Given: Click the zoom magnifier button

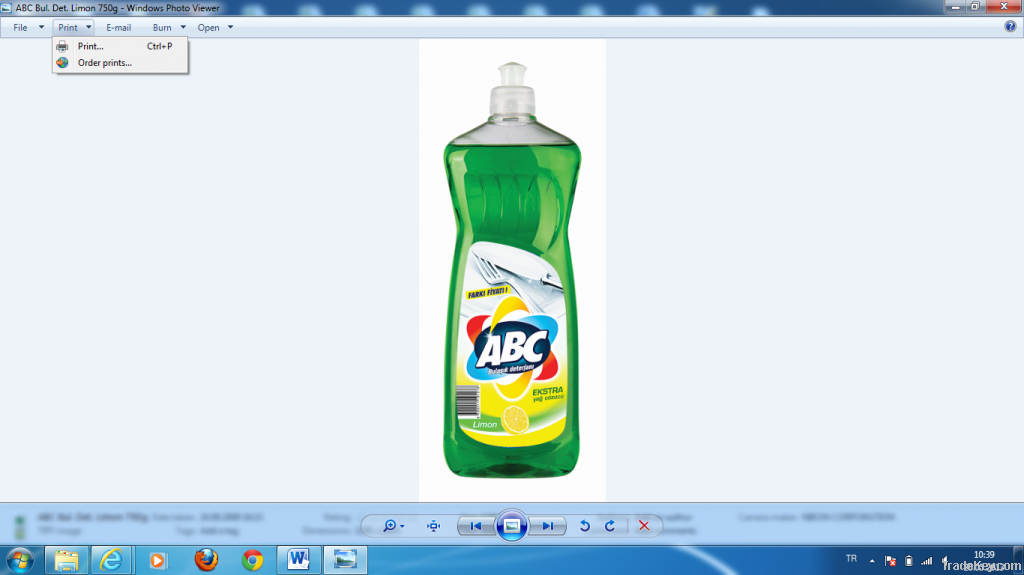Looking at the screenshot, I should coord(390,526).
